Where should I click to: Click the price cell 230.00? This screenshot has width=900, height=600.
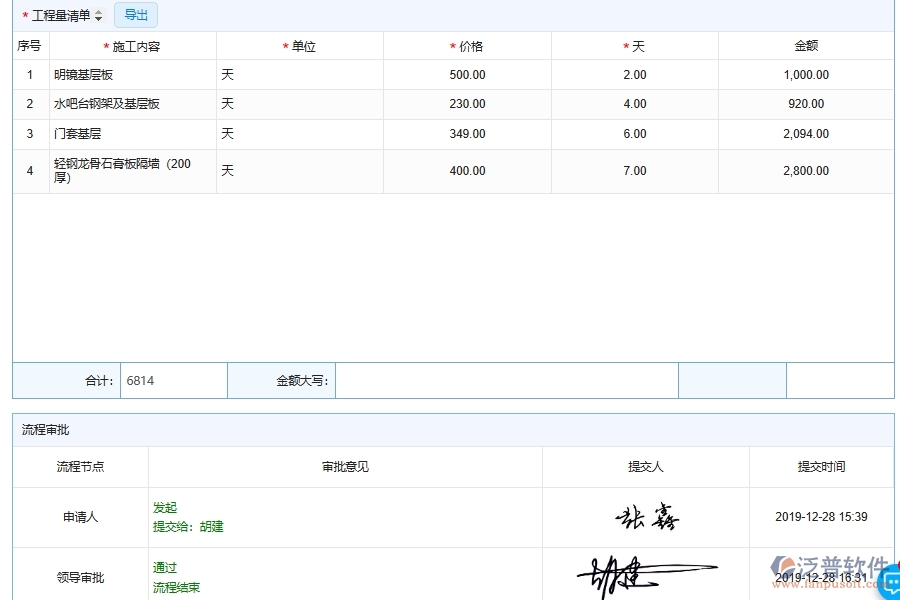(x=467, y=104)
